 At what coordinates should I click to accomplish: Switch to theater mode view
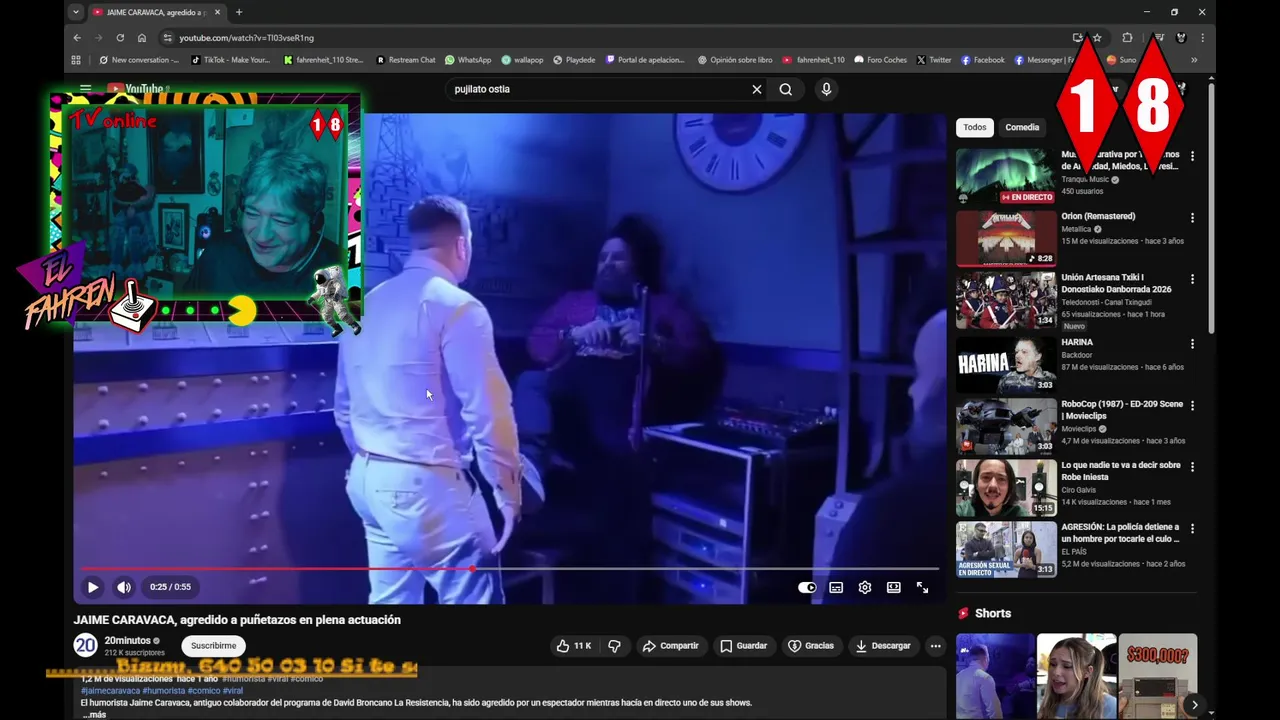pos(894,588)
